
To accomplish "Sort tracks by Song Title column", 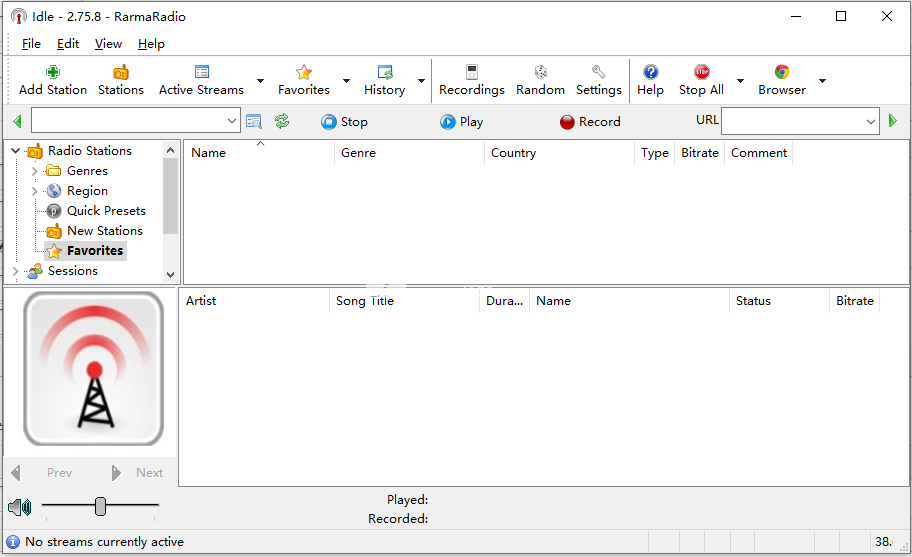I will point(404,301).
